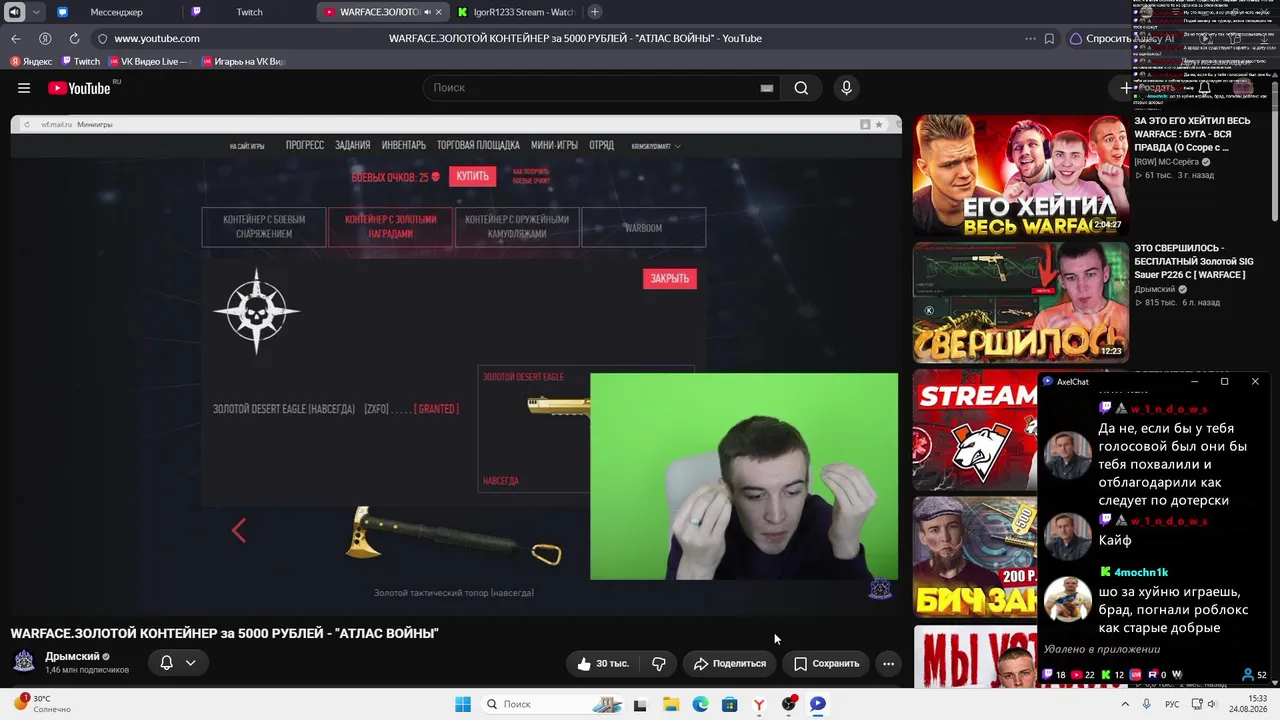Screen dimensions: 1280x720
Task: Open the Игарью на VK Видео bookmark
Action: tap(243, 61)
